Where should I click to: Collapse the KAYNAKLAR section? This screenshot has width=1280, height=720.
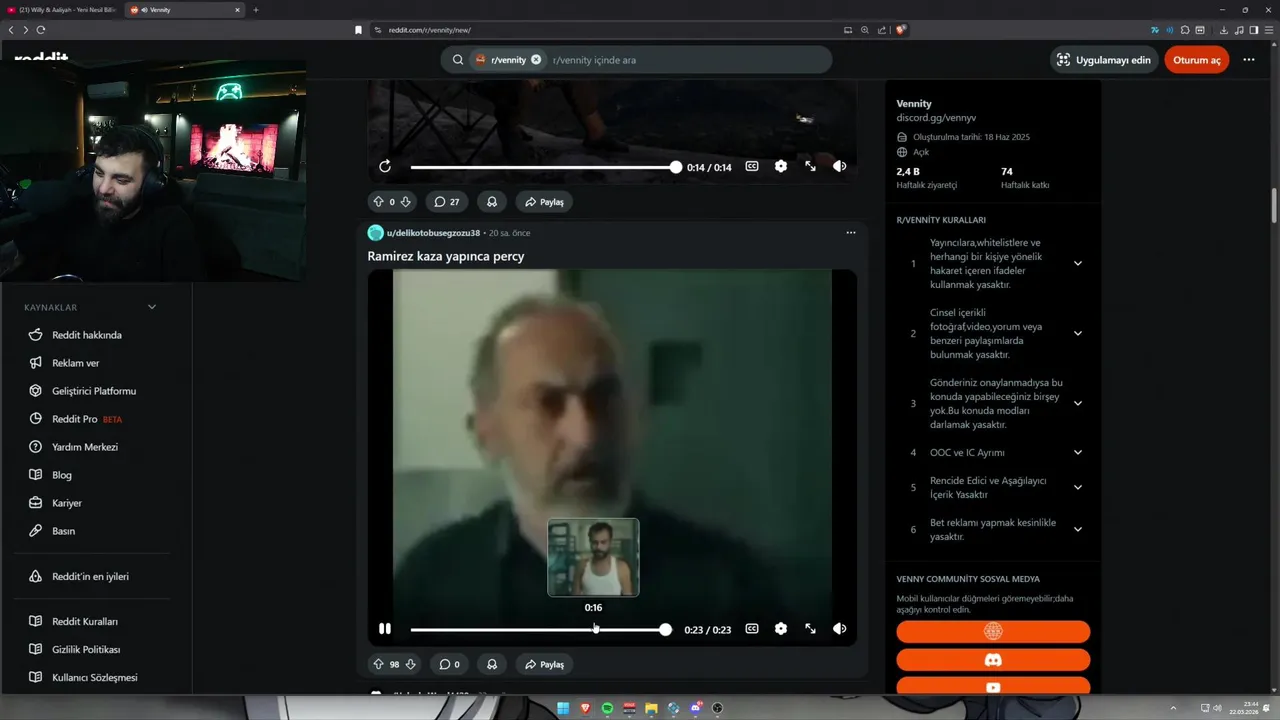click(152, 307)
